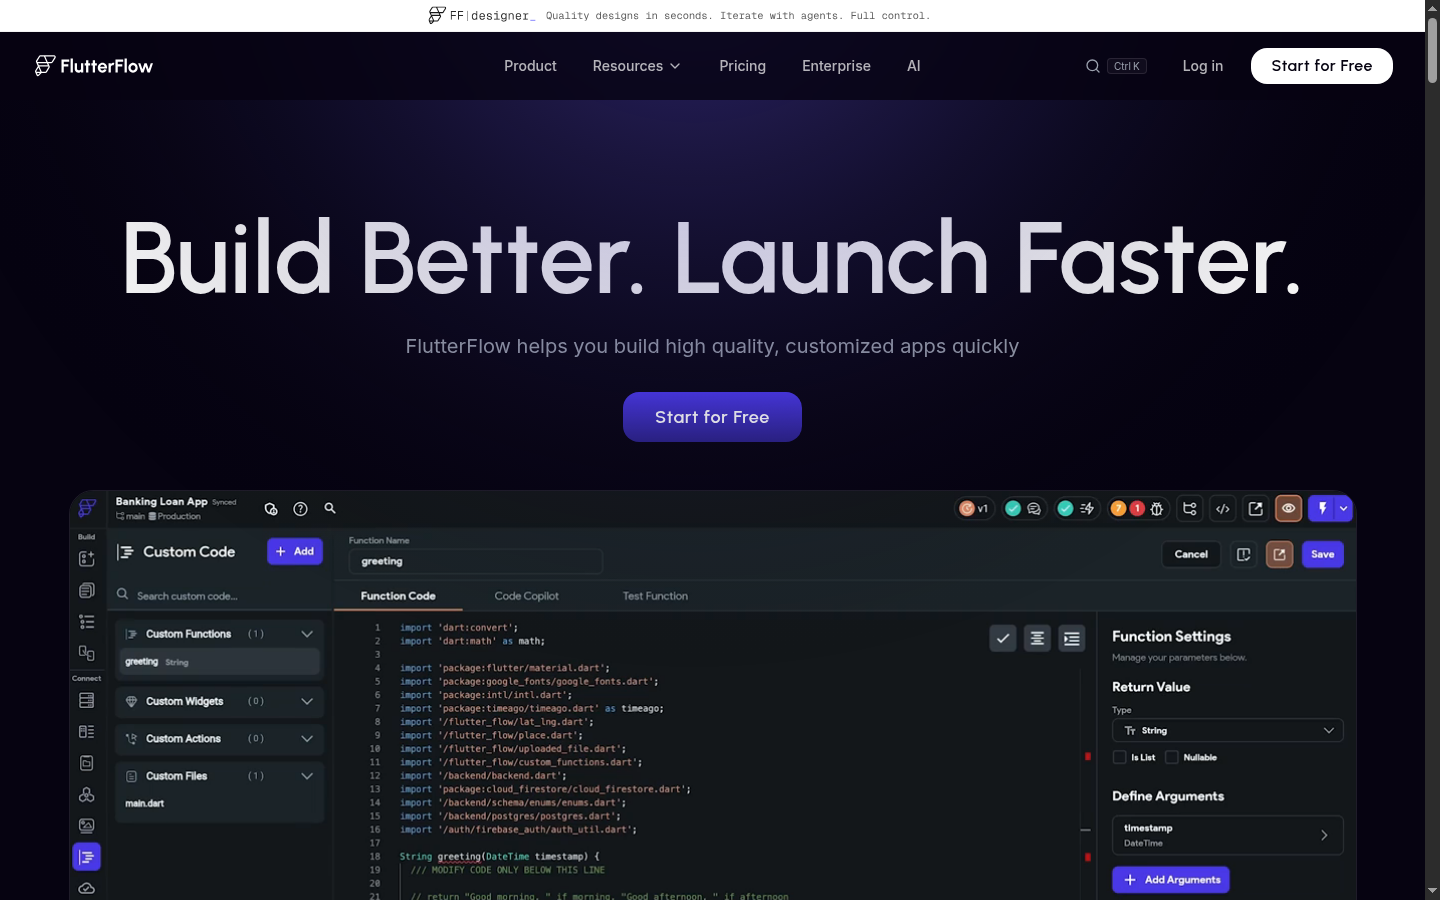The height and width of the screenshot is (900, 1440).
Task: Open the comments icon with the green check
Action: pos(1023,509)
